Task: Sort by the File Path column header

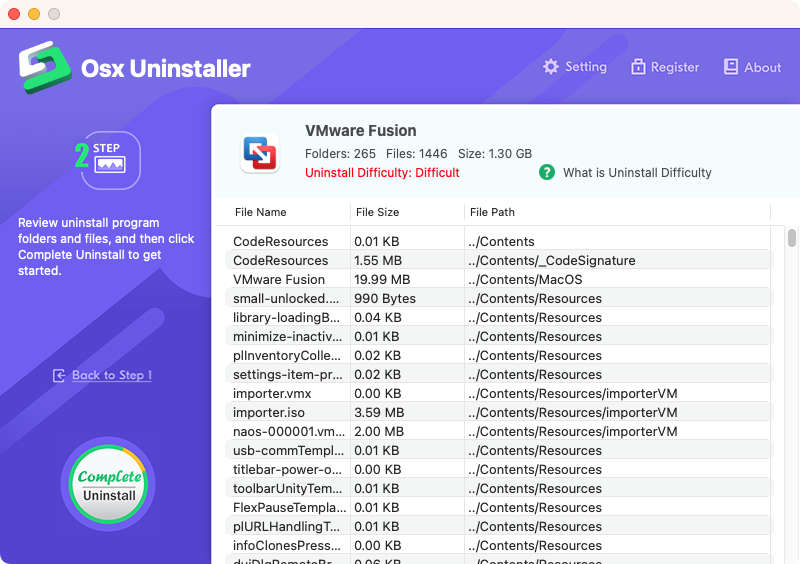Action: 492,212
